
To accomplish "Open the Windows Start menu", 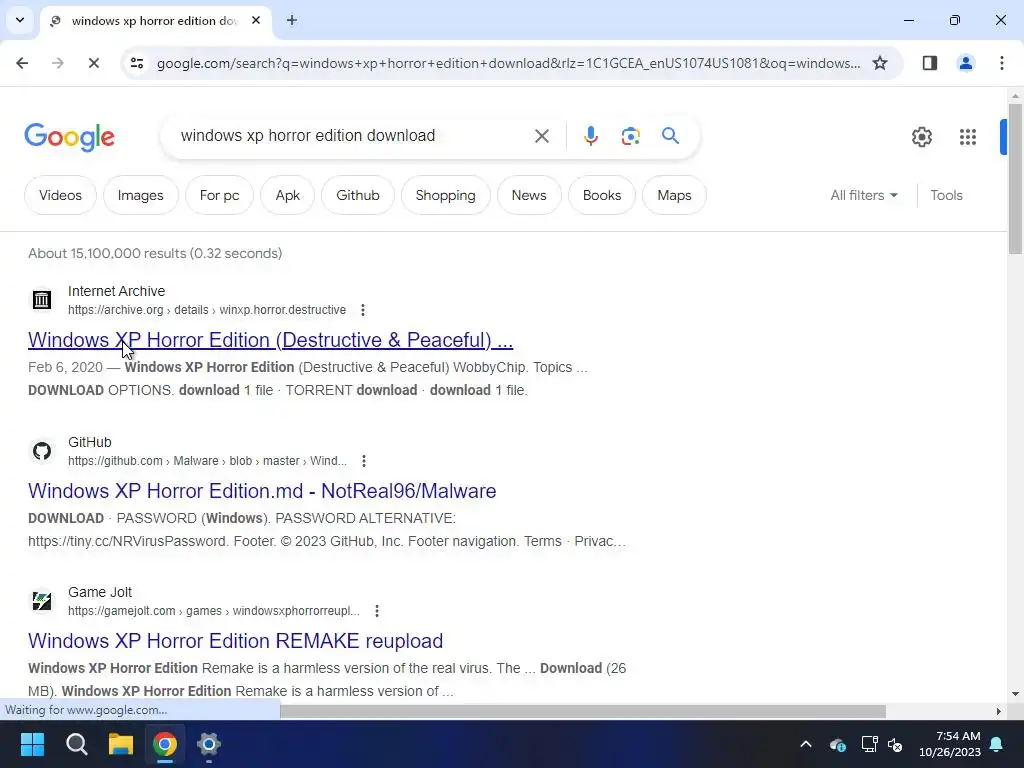I will (x=33, y=744).
